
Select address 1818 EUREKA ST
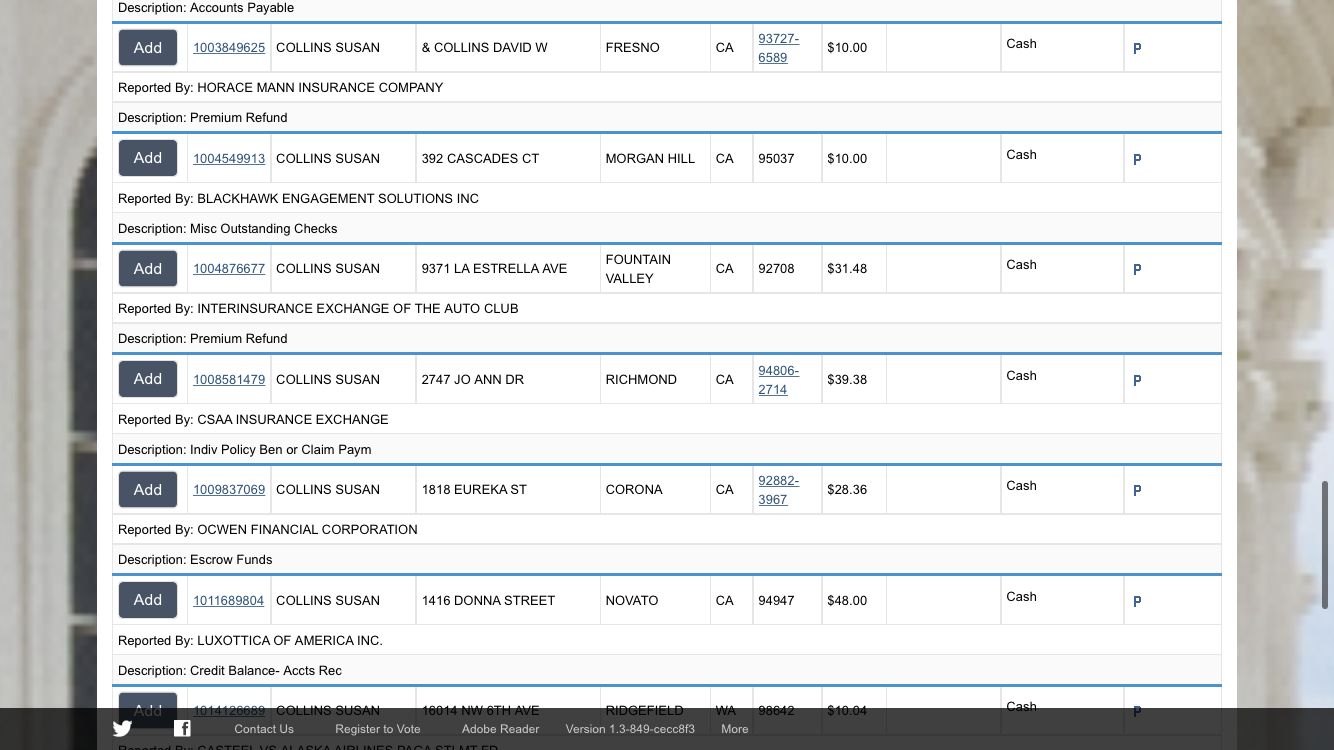(474, 490)
